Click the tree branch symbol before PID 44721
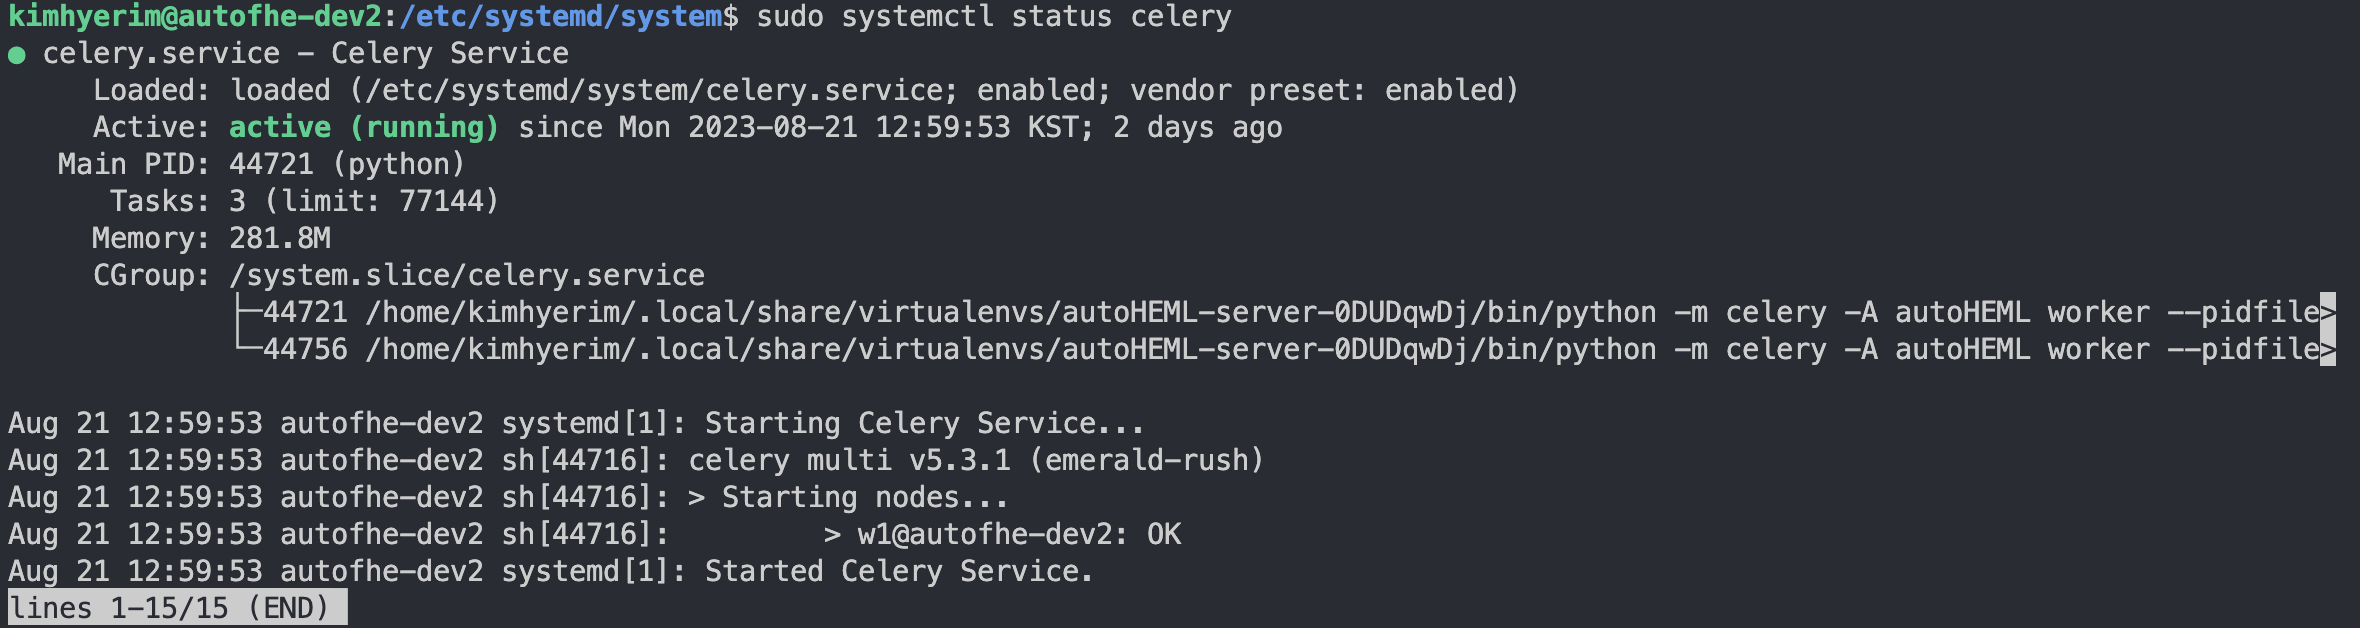Viewport: 2360px width, 628px height. (x=247, y=312)
